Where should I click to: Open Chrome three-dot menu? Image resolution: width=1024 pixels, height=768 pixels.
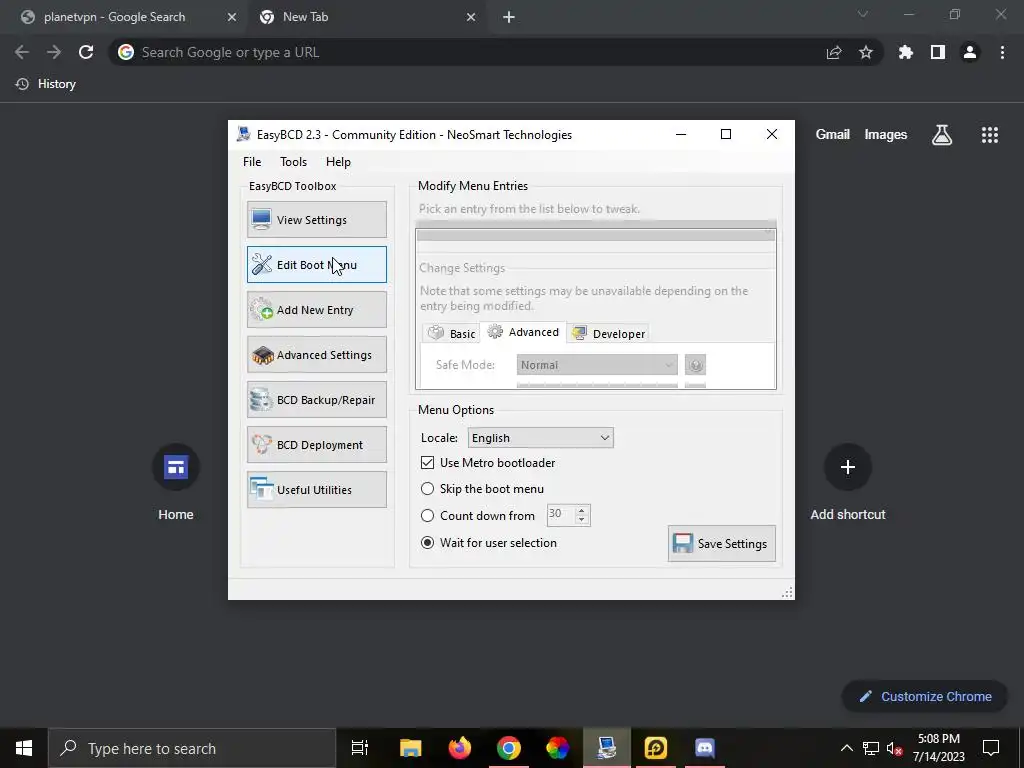(x=1002, y=52)
